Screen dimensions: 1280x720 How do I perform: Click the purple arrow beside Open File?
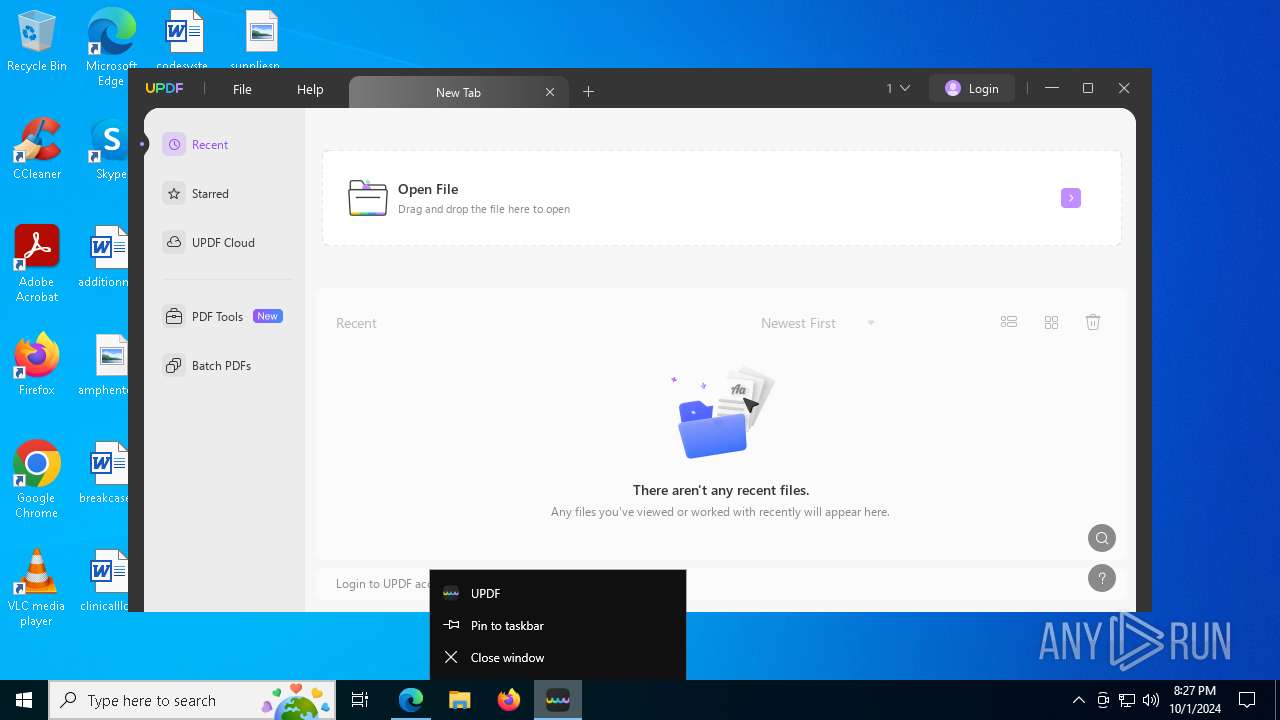tap(1070, 198)
